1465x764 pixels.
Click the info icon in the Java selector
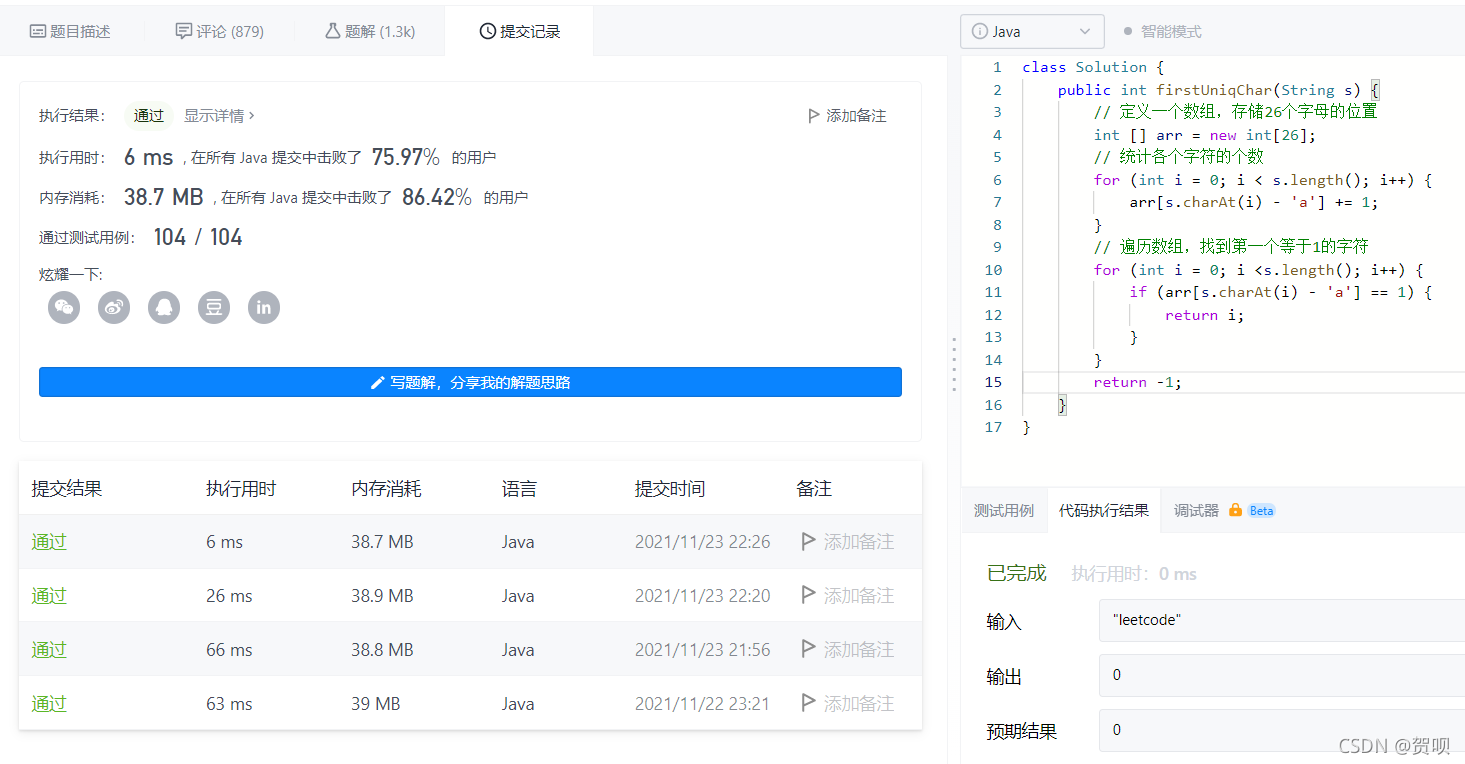click(980, 32)
